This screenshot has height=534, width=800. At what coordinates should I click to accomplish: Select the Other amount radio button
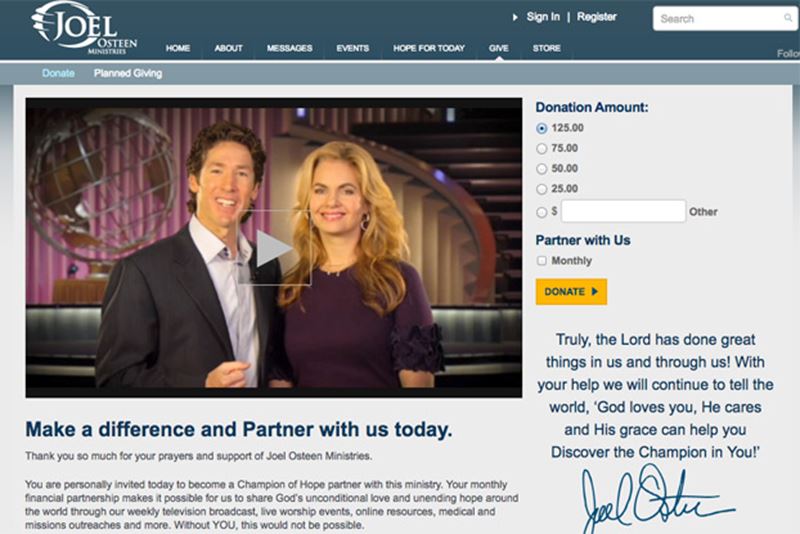coord(542,212)
